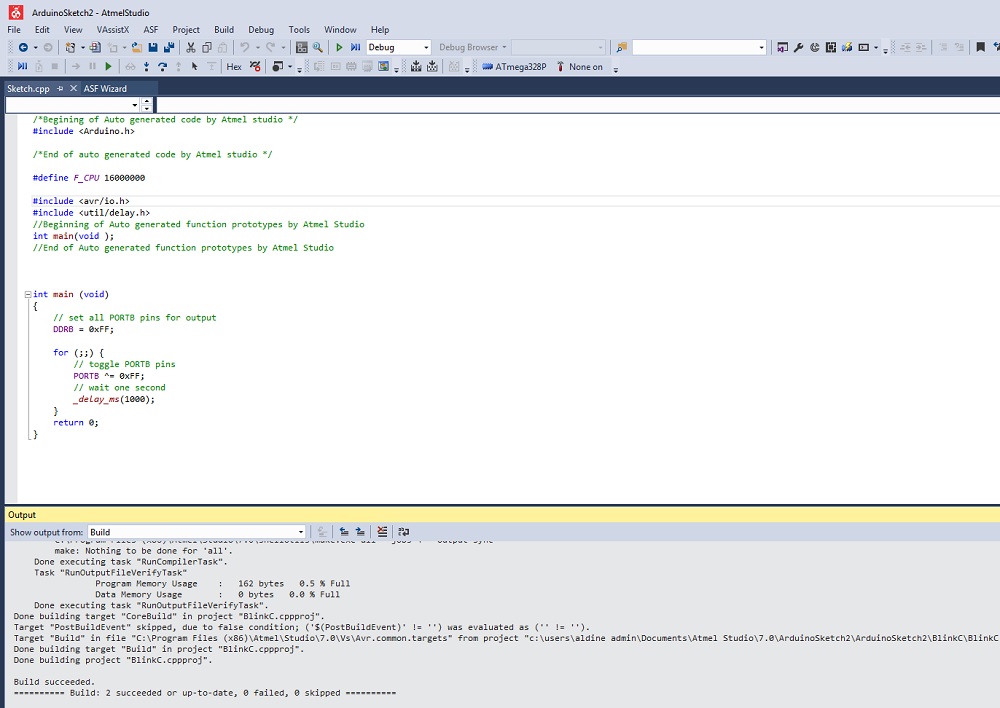The width and height of the screenshot is (1000, 708).
Task: Open the Window menu
Action: coord(340,29)
